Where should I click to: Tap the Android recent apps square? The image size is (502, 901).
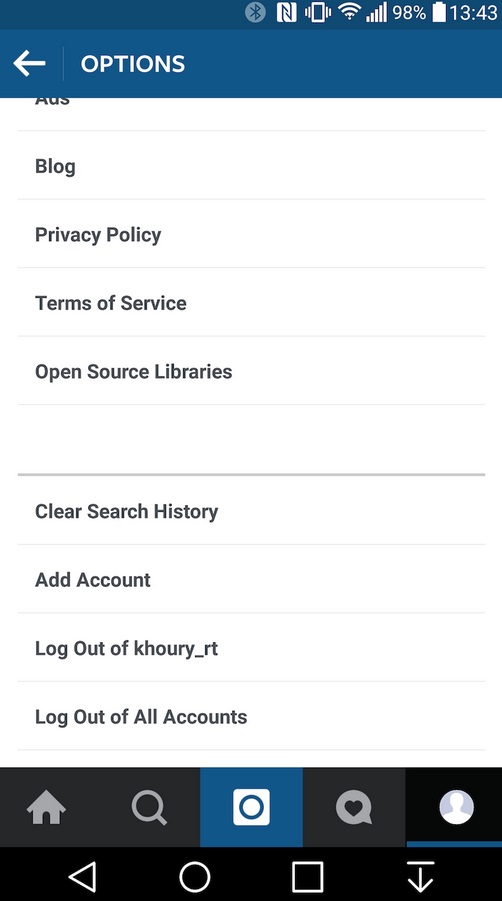307,877
